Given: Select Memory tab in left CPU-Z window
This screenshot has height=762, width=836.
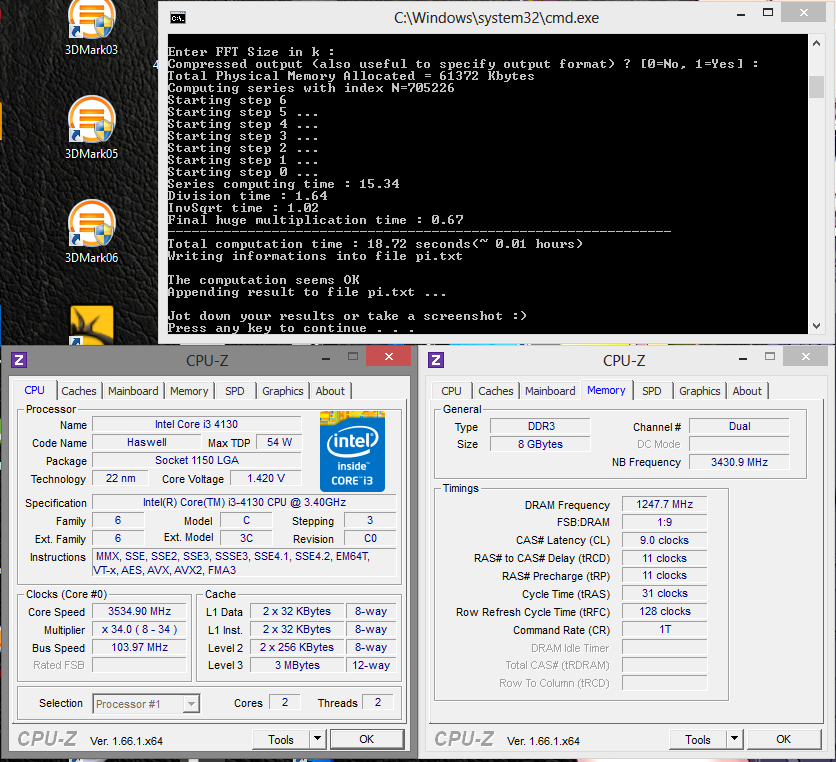Looking at the screenshot, I should pos(189,391).
